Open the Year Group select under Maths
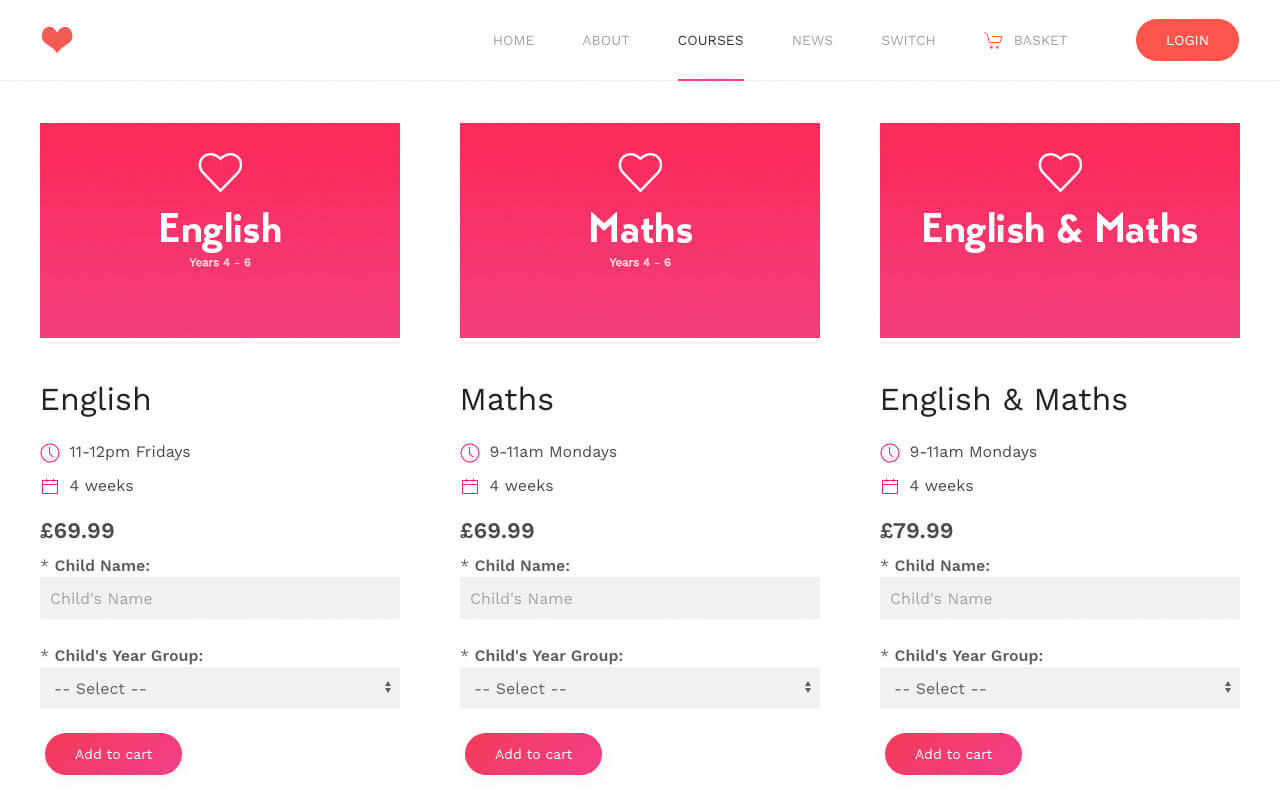Image resolution: width=1280 pixels, height=800 pixels. coord(640,688)
